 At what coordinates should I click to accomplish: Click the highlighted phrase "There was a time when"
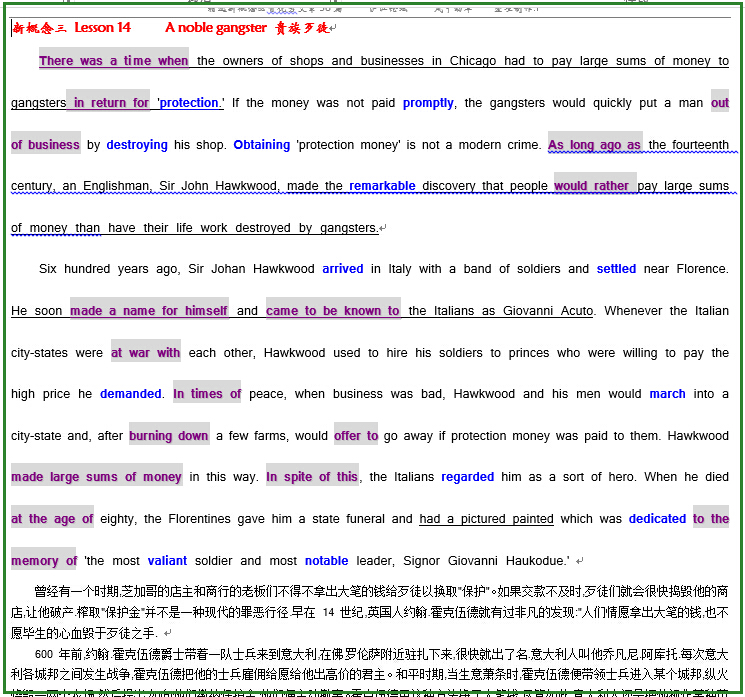(113, 61)
